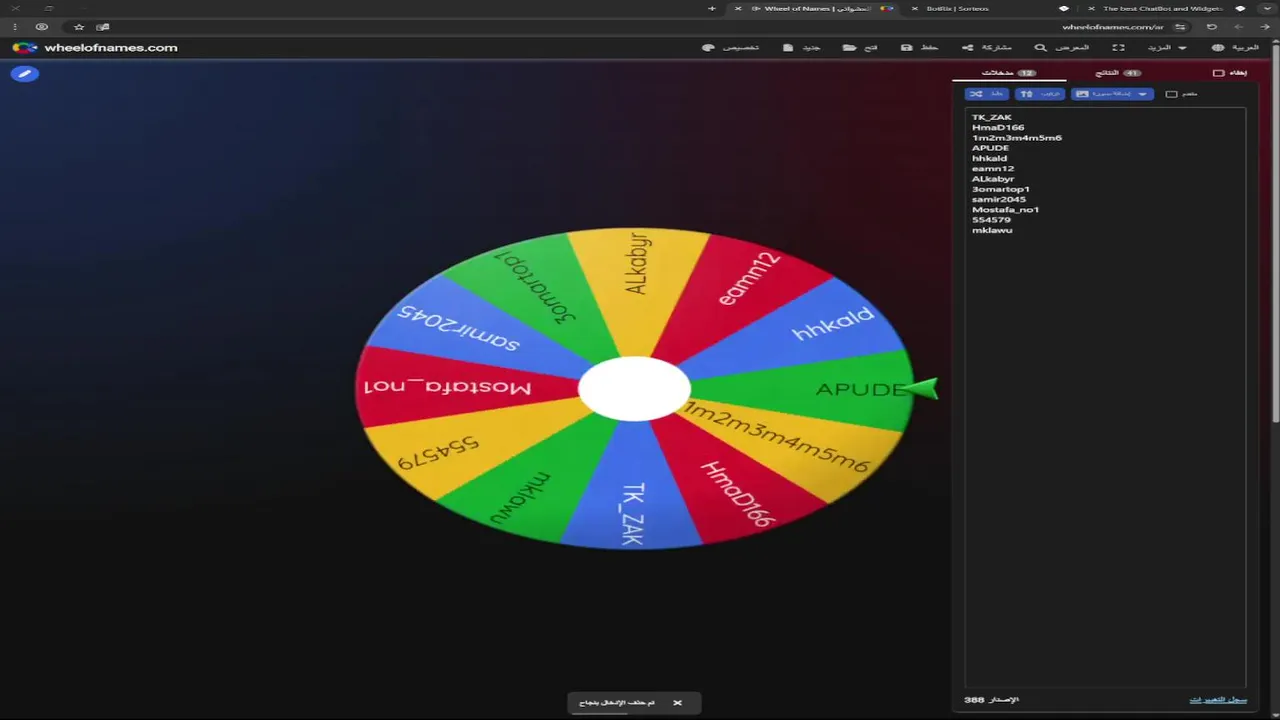This screenshot has height=720, width=1280.
Task: Click the Save disk icon
Action: (906, 47)
